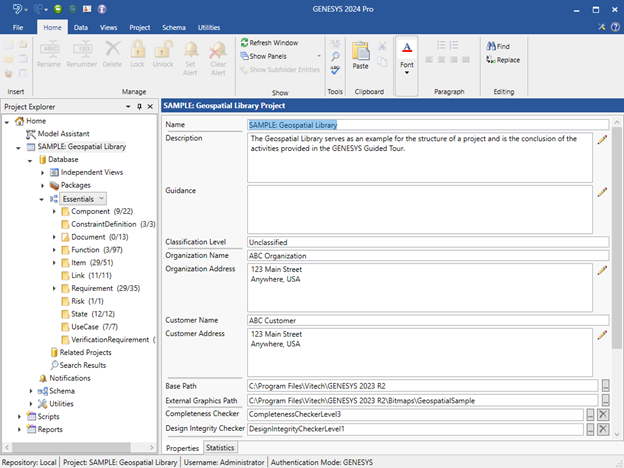Open the File menu
624x468 pixels.
pos(18,27)
